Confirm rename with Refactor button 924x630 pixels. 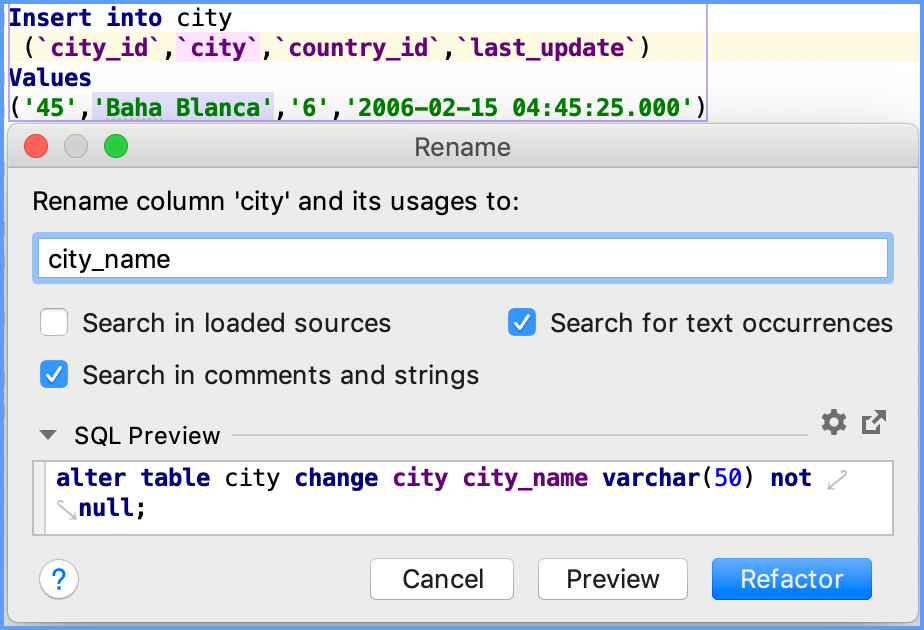point(791,579)
